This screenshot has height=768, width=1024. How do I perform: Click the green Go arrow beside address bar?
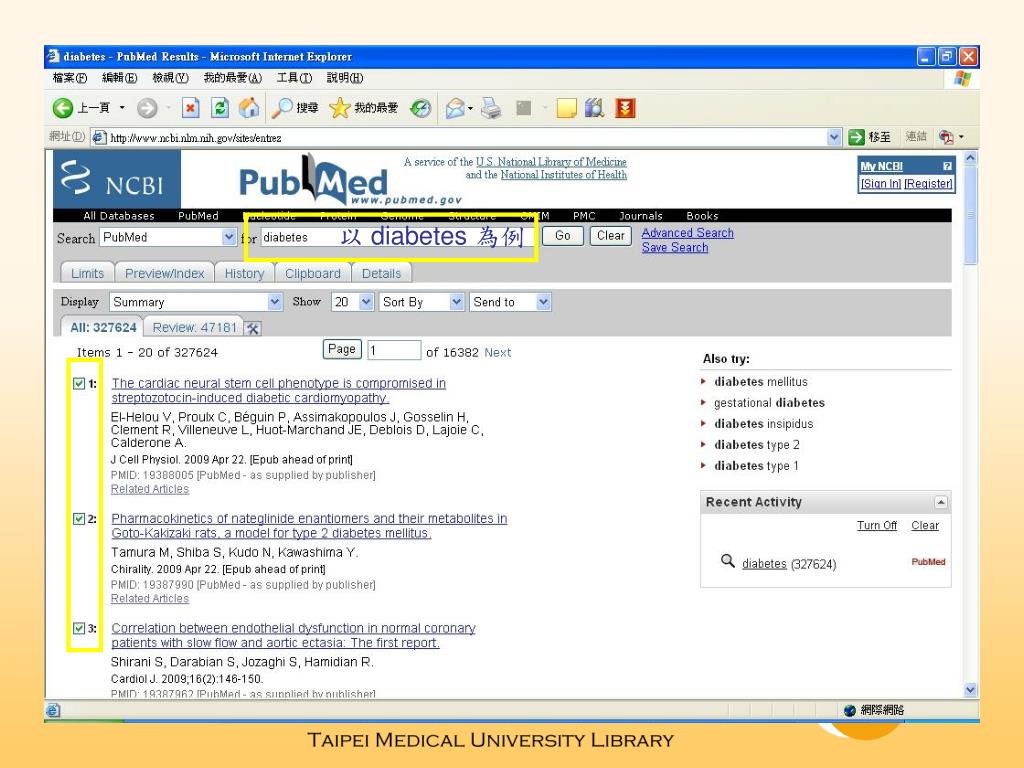856,137
